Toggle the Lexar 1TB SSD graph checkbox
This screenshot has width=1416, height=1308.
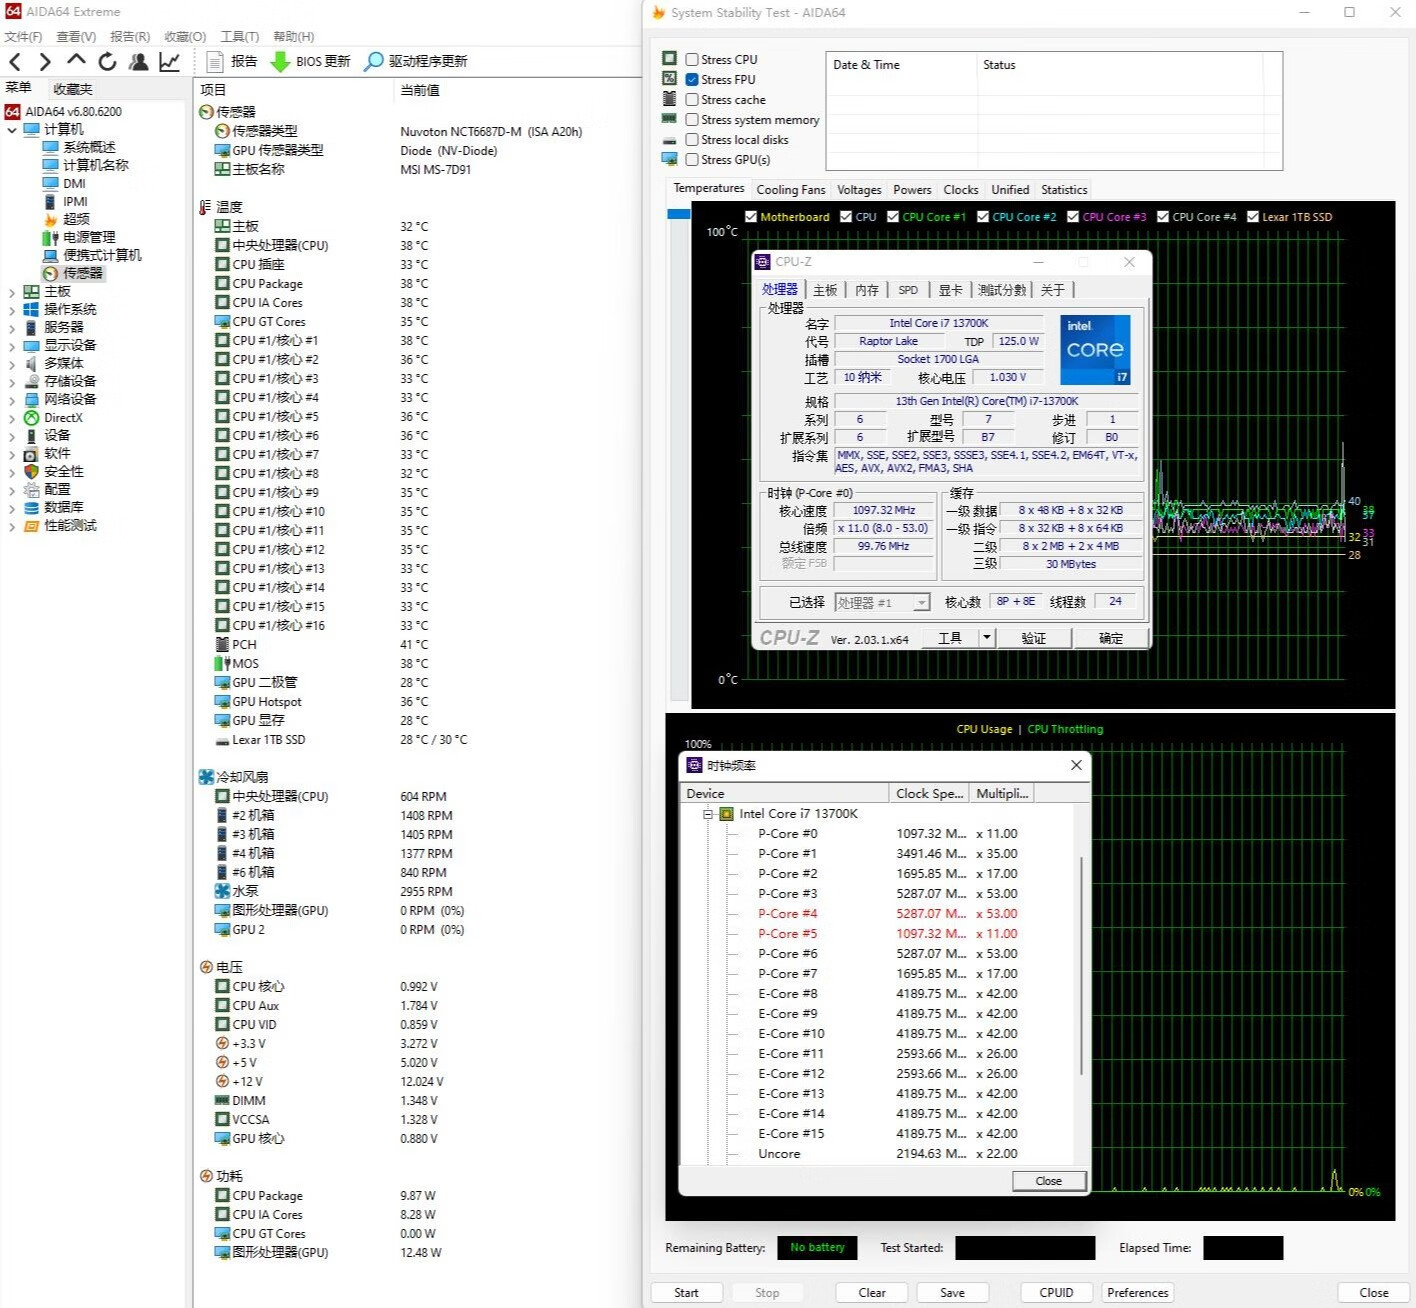click(x=1252, y=216)
